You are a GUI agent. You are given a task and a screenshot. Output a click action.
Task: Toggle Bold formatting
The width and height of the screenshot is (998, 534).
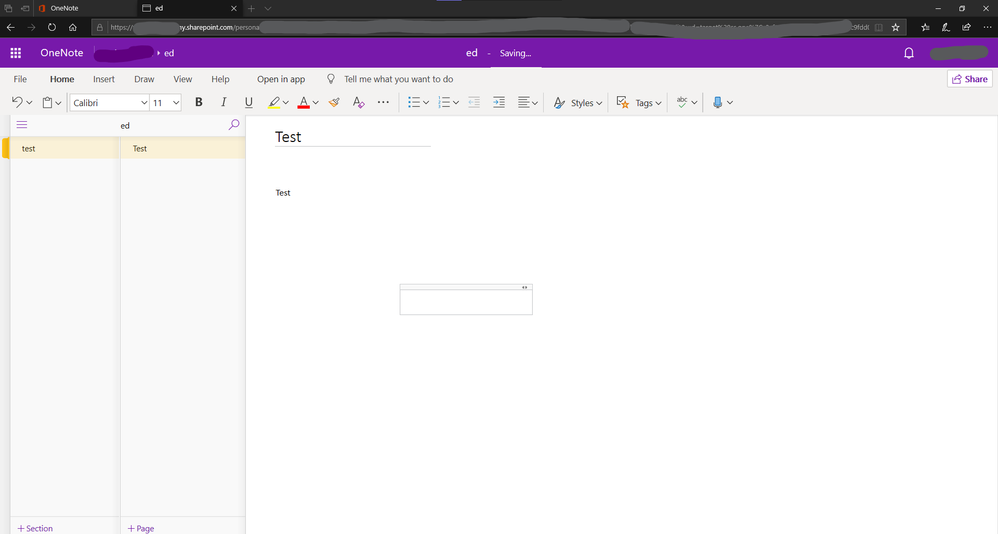(199, 102)
